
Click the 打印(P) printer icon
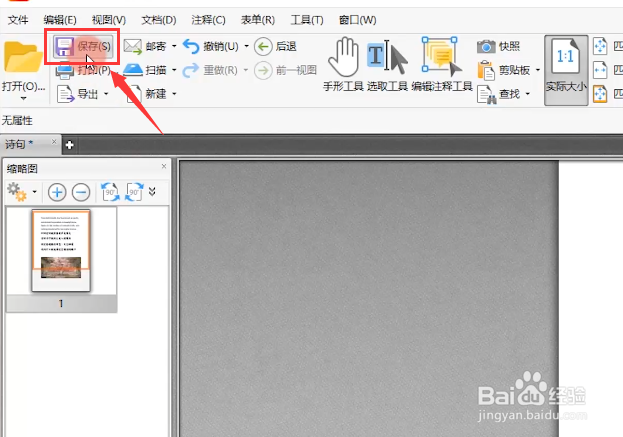64,71
